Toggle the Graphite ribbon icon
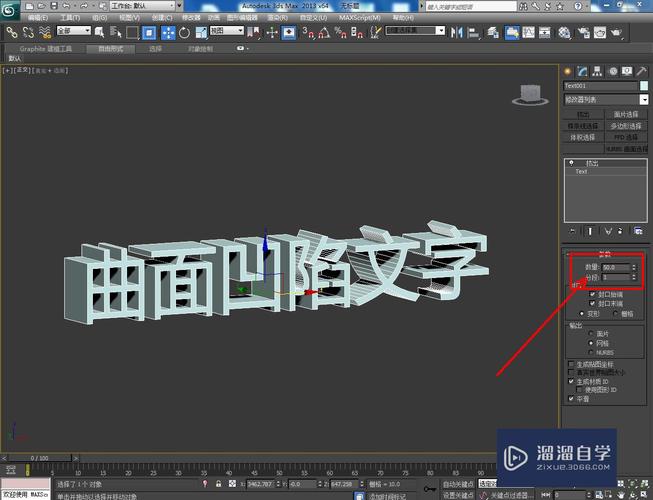Viewport: 653px width, 500px height. tap(512, 32)
